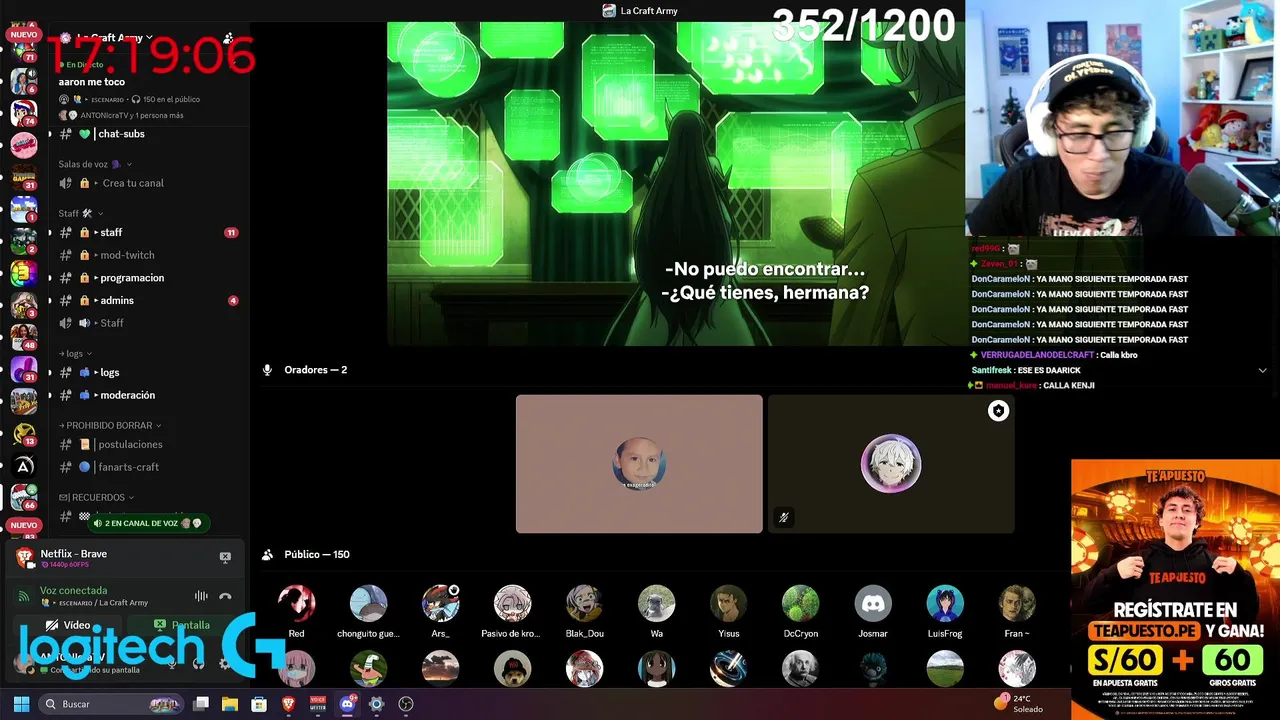Open audience member Josmar avatar

coord(873,604)
